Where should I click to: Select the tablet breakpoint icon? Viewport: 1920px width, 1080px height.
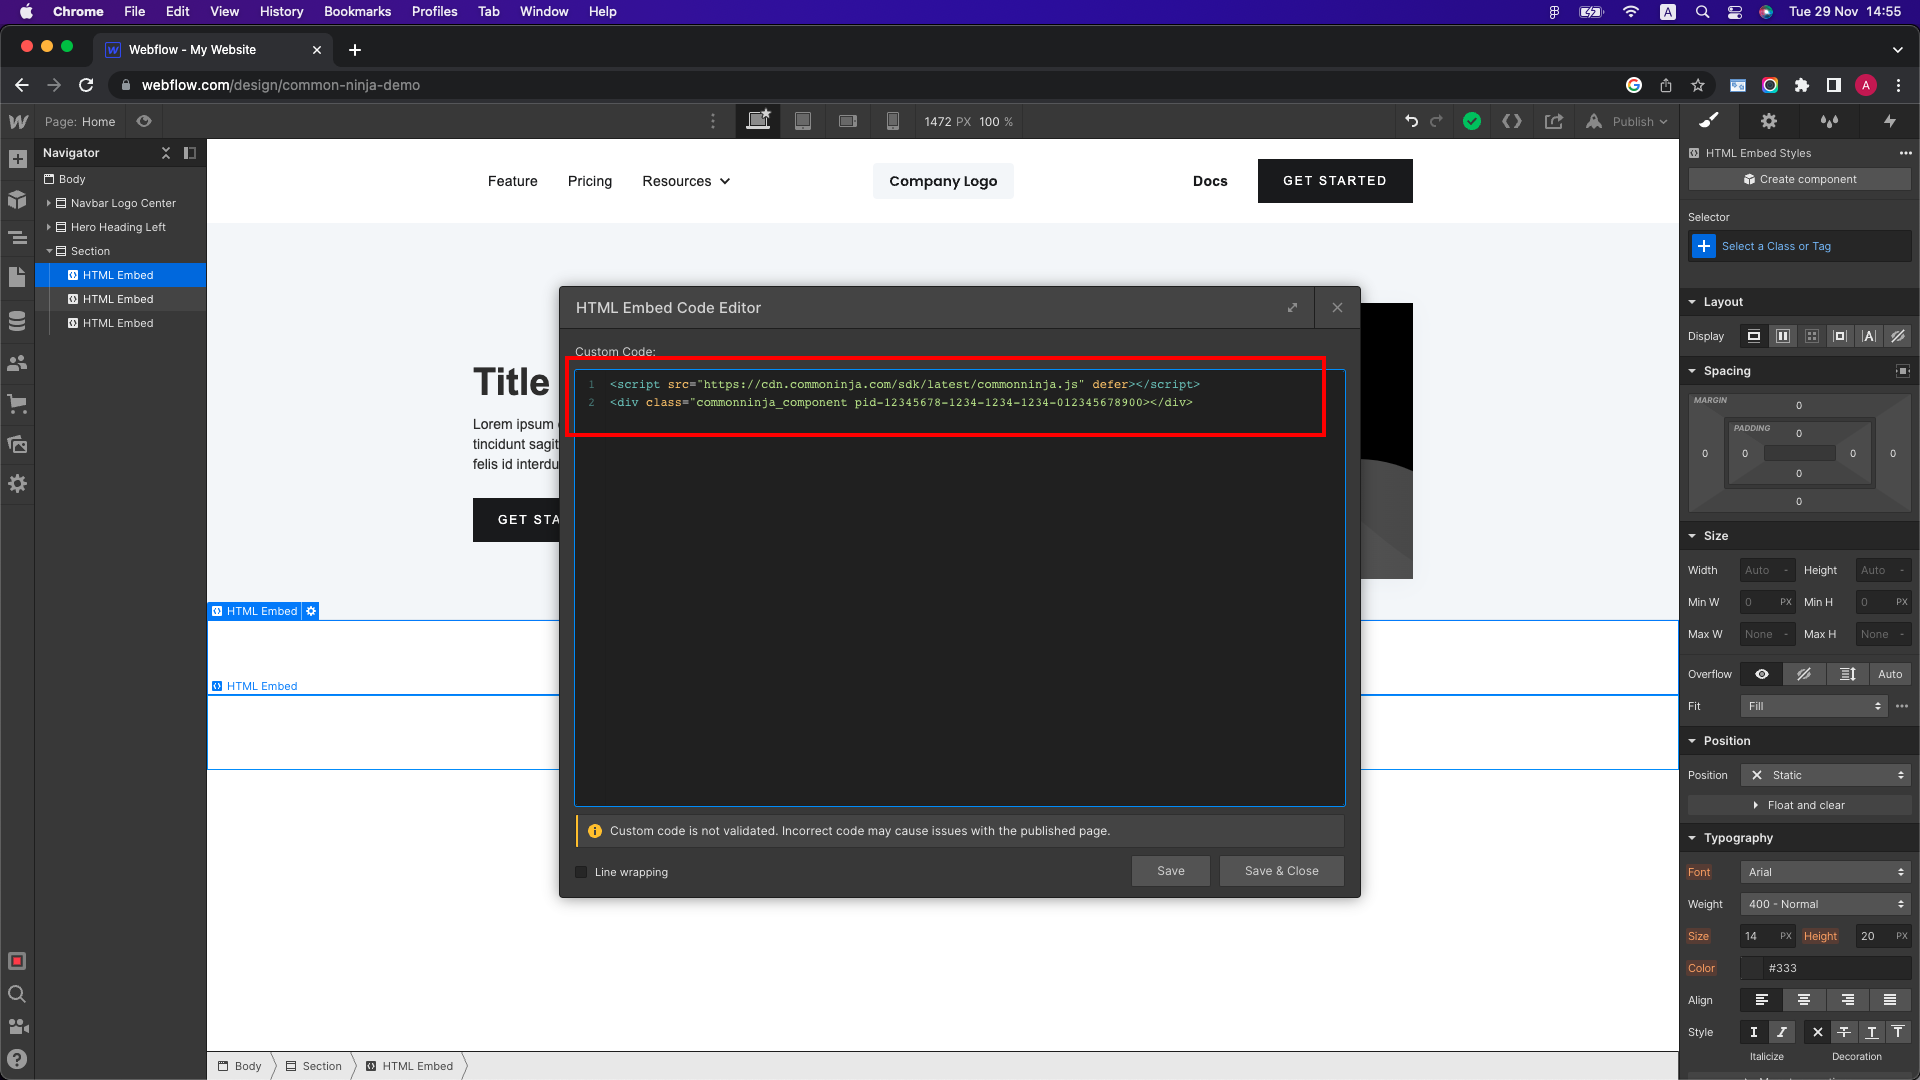tap(802, 121)
